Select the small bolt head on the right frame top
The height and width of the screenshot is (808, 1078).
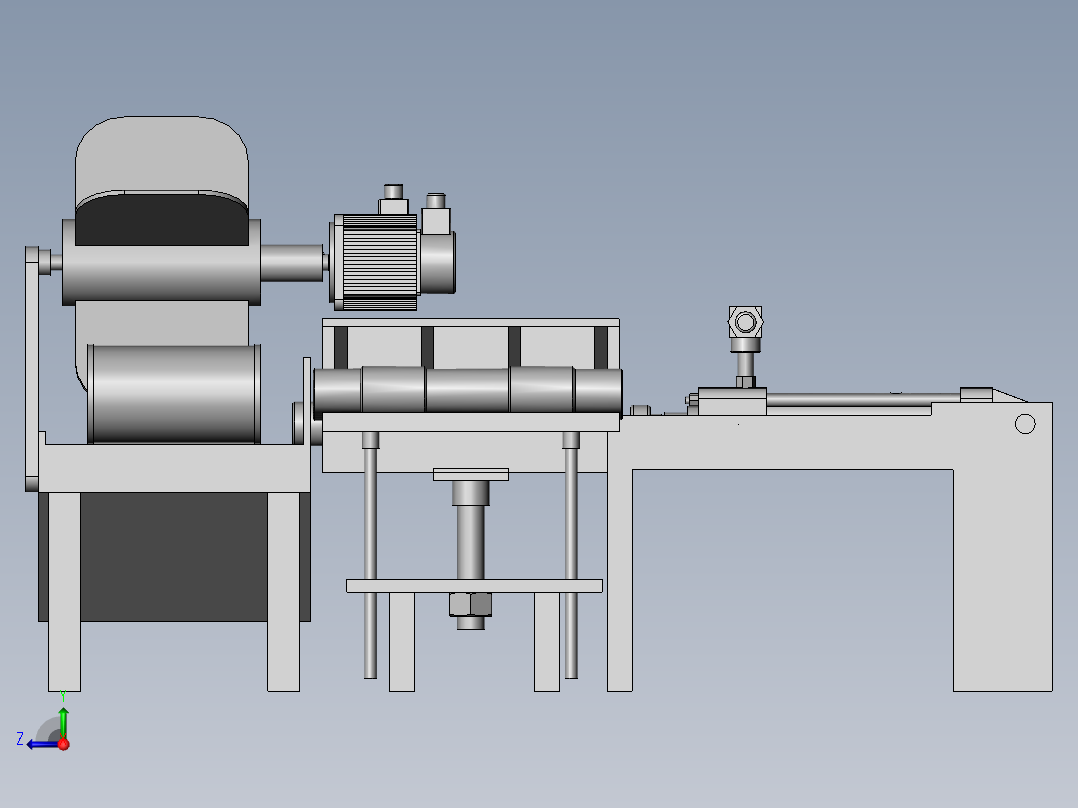pyautogui.click(x=640, y=411)
